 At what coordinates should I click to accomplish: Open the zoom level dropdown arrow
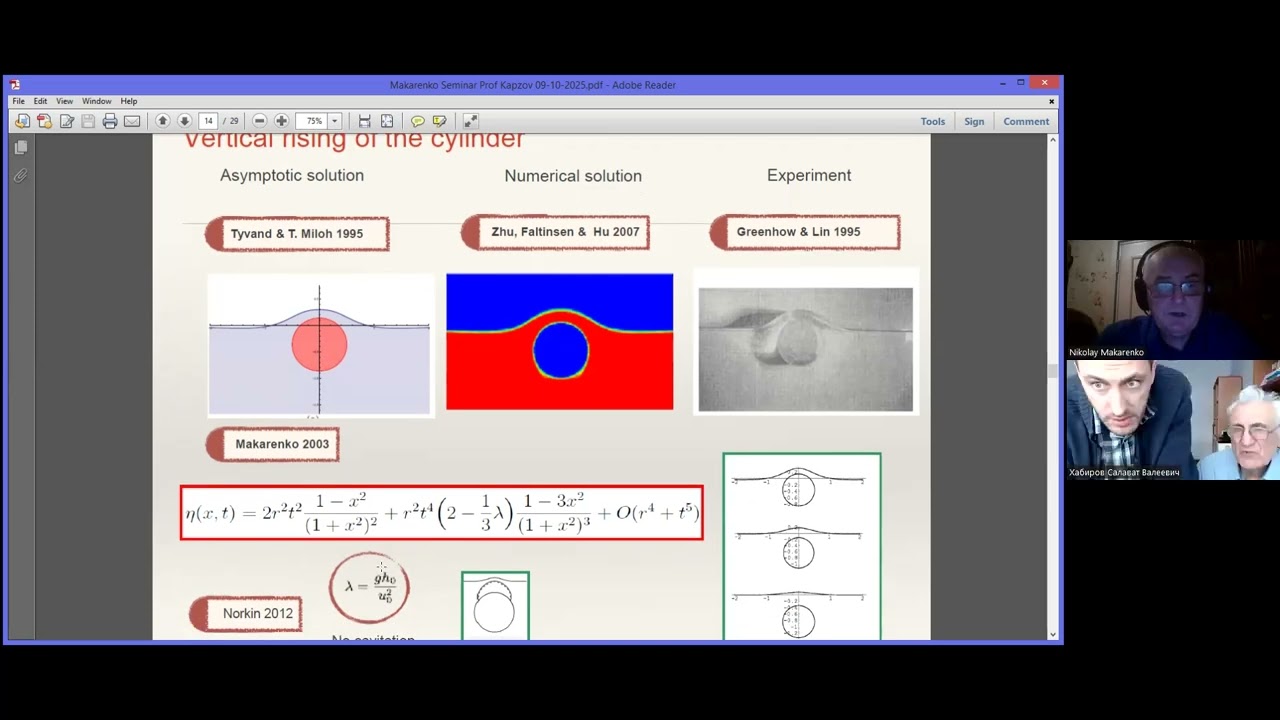(x=335, y=121)
